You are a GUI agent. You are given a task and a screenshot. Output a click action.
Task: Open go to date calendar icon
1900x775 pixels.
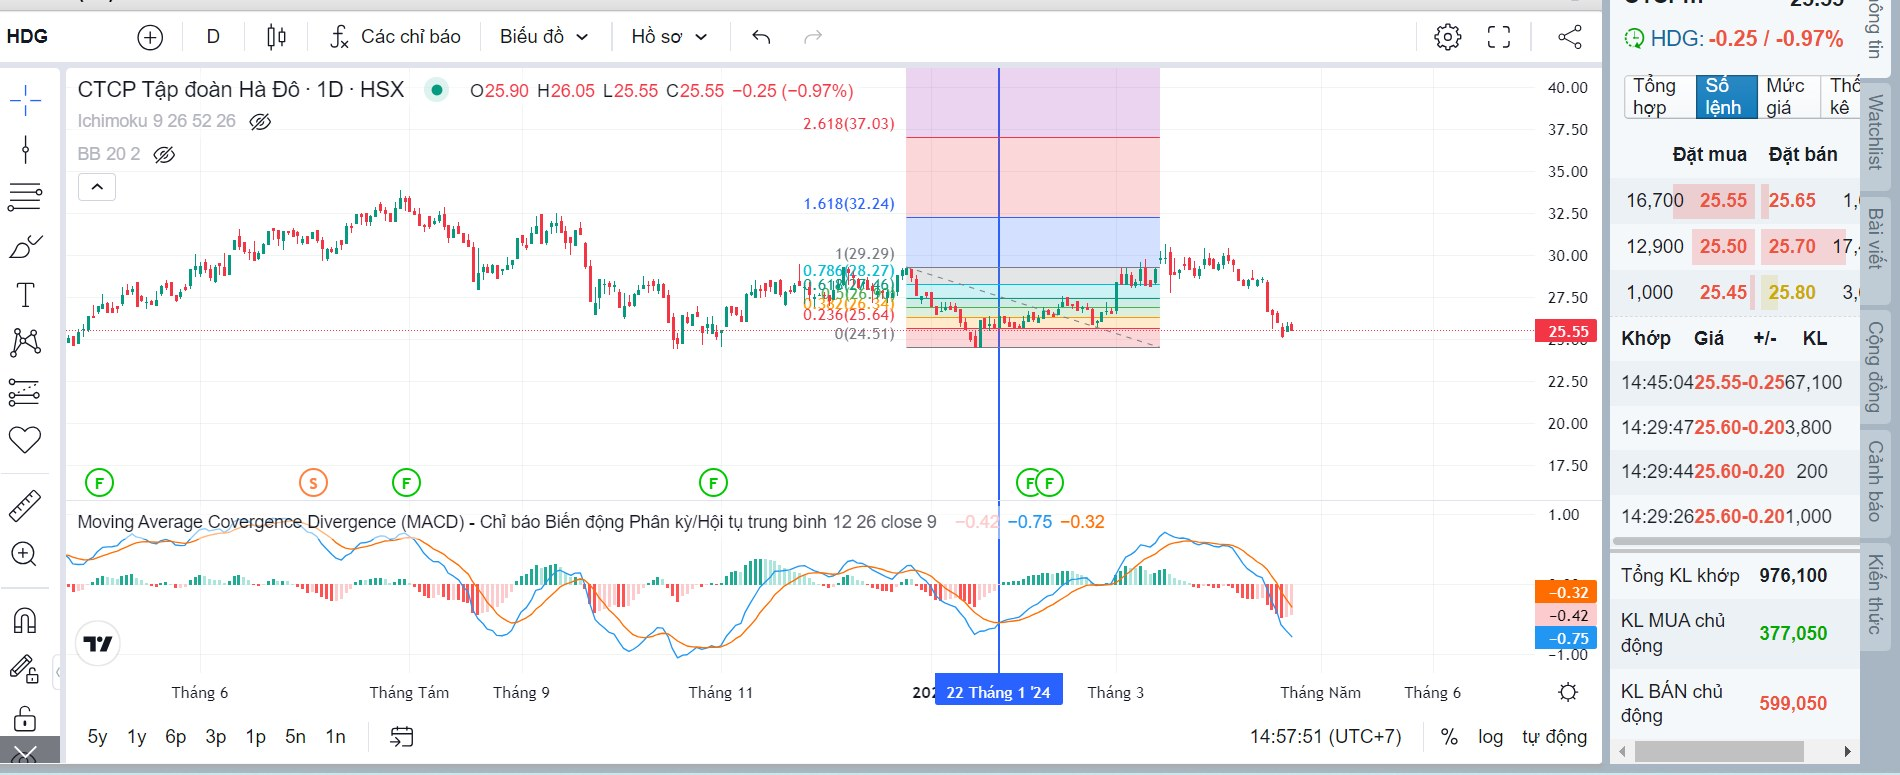point(401,737)
